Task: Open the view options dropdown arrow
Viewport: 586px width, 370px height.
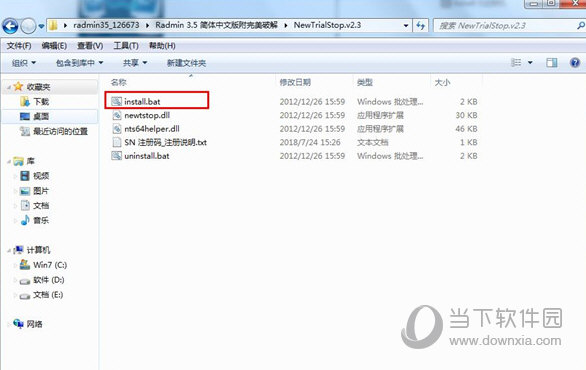Action: click(x=530, y=63)
